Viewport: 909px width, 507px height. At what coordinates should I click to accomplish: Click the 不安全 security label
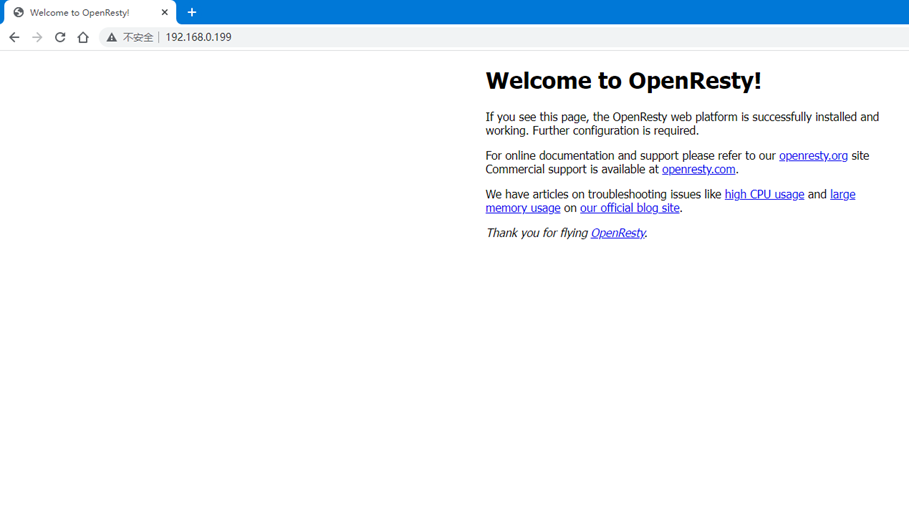[138, 37]
